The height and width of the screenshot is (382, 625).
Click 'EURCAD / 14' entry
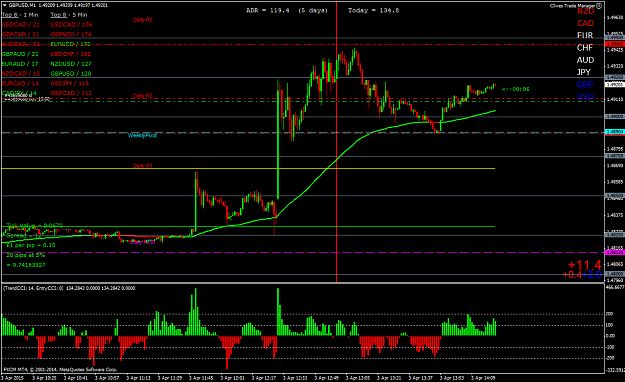click(x=20, y=83)
